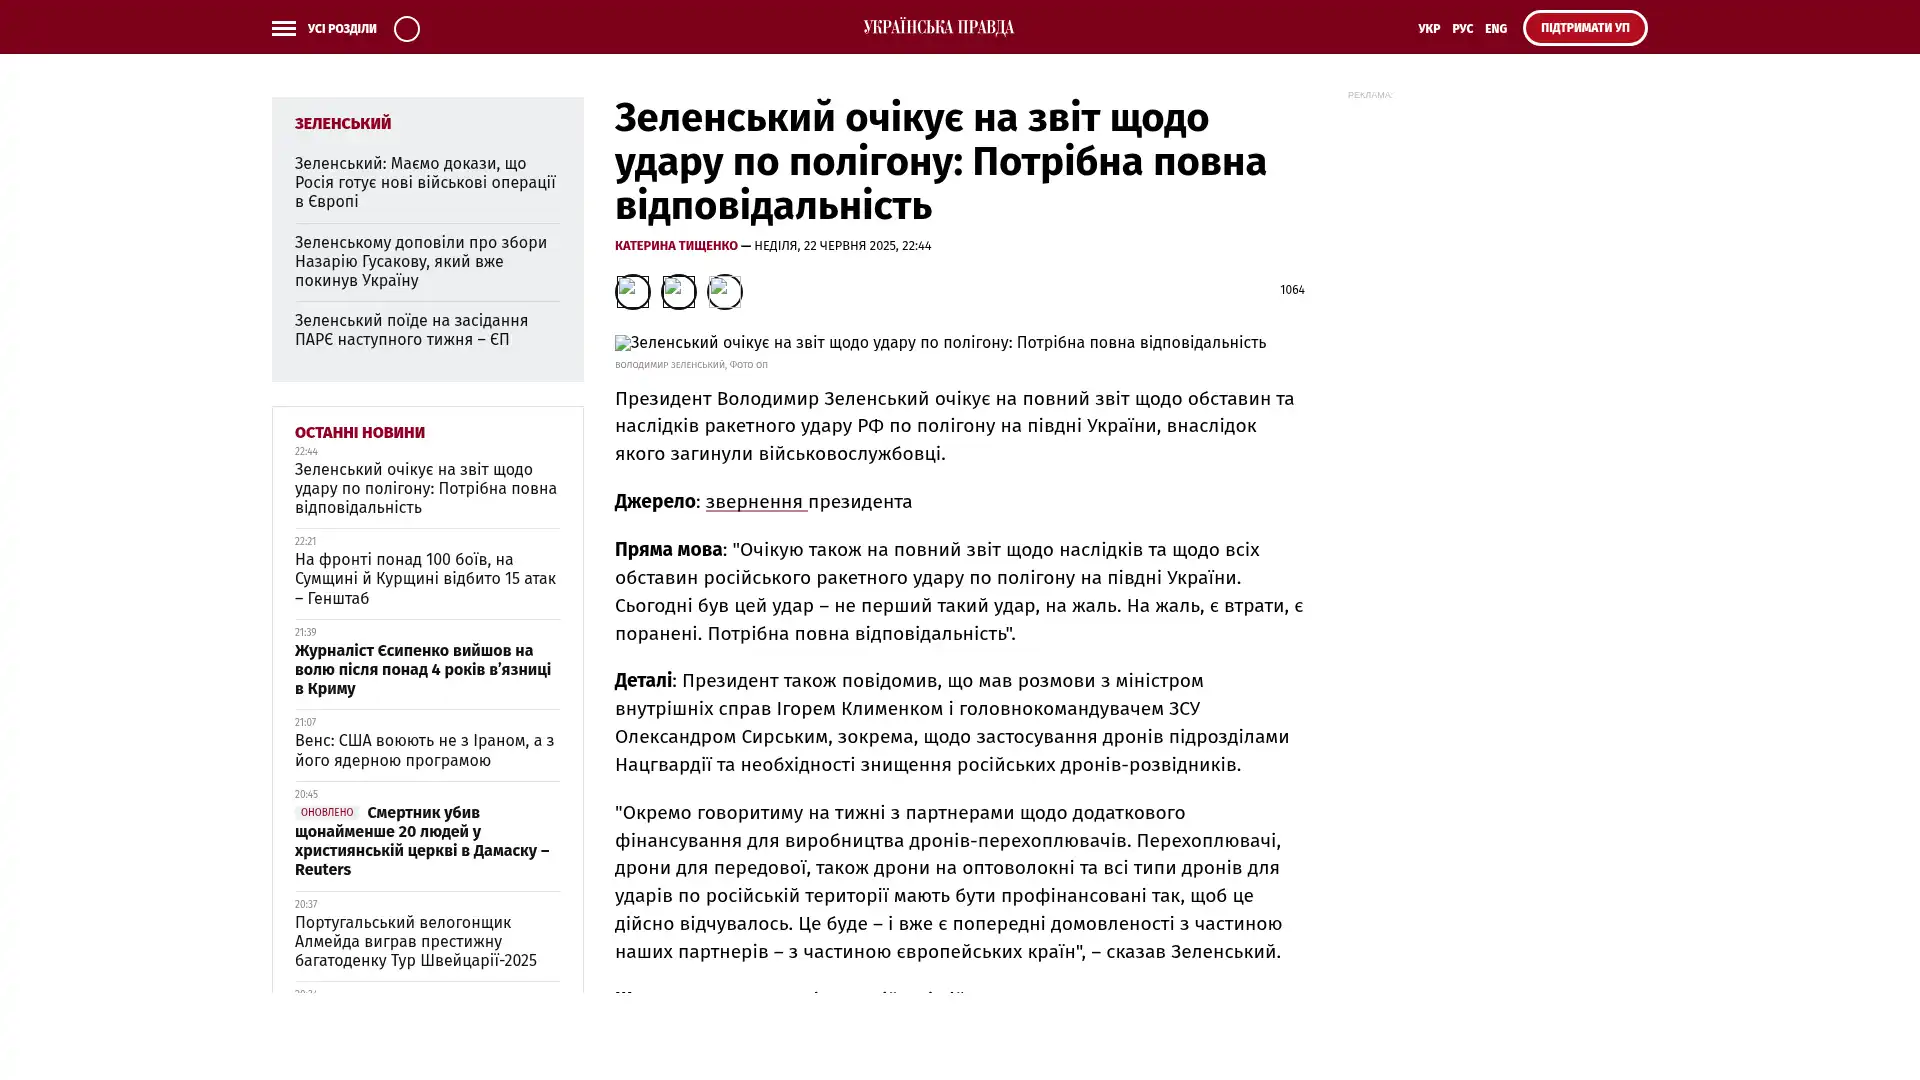
Task: Click the Українська правда logo
Action: 938,28
